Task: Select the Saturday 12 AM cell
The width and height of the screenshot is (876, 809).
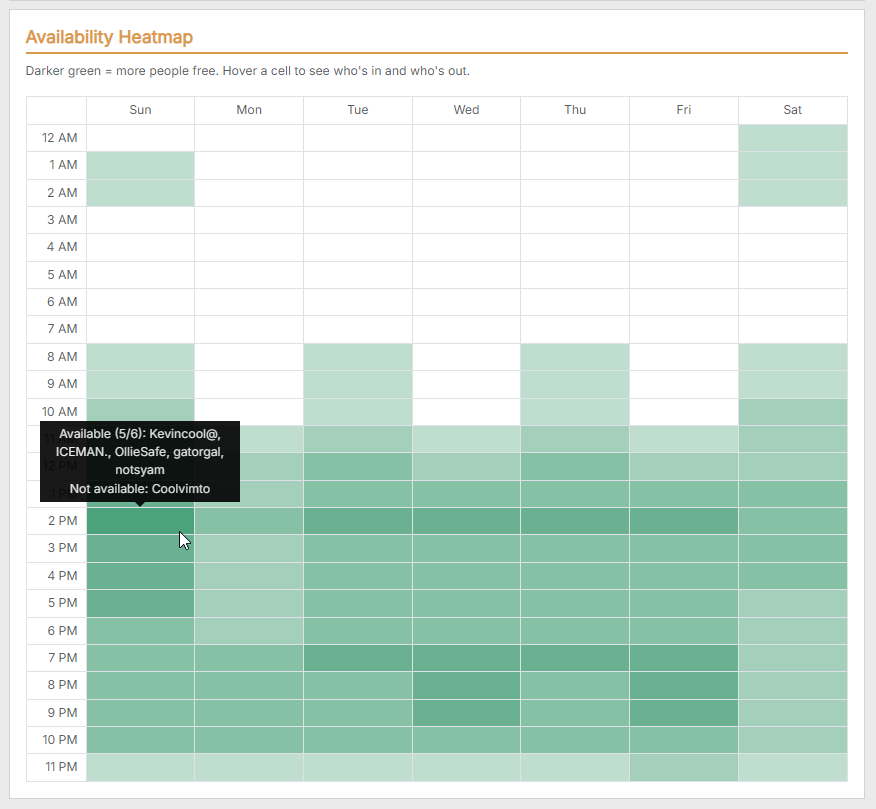Action: 793,137
